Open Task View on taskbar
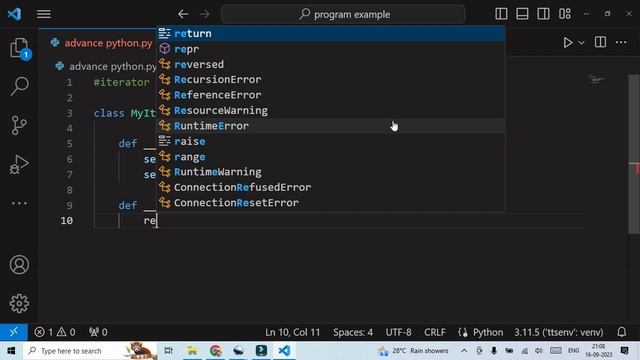The width and height of the screenshot is (640, 360). pos(168,351)
